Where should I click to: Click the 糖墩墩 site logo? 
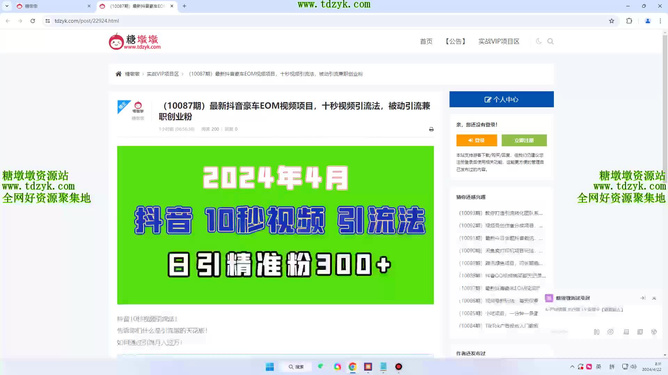(x=135, y=42)
